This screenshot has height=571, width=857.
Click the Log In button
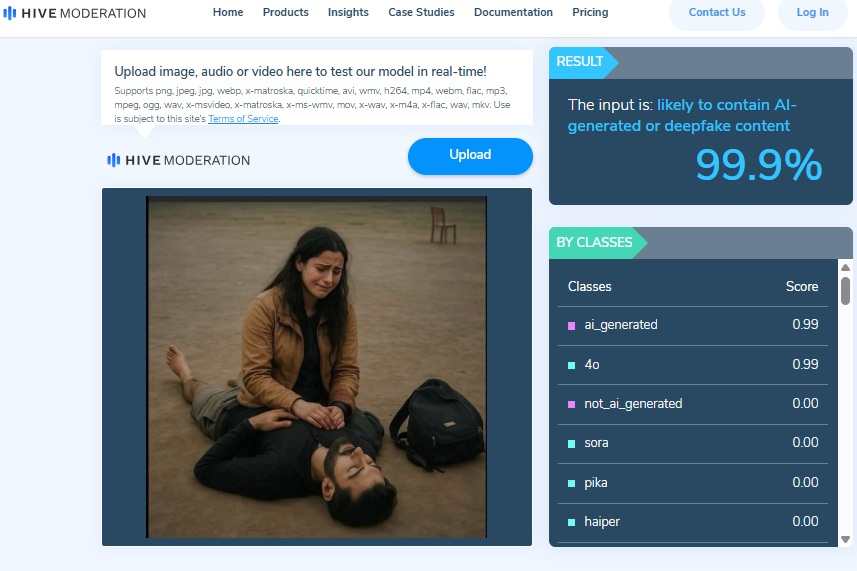tap(812, 13)
